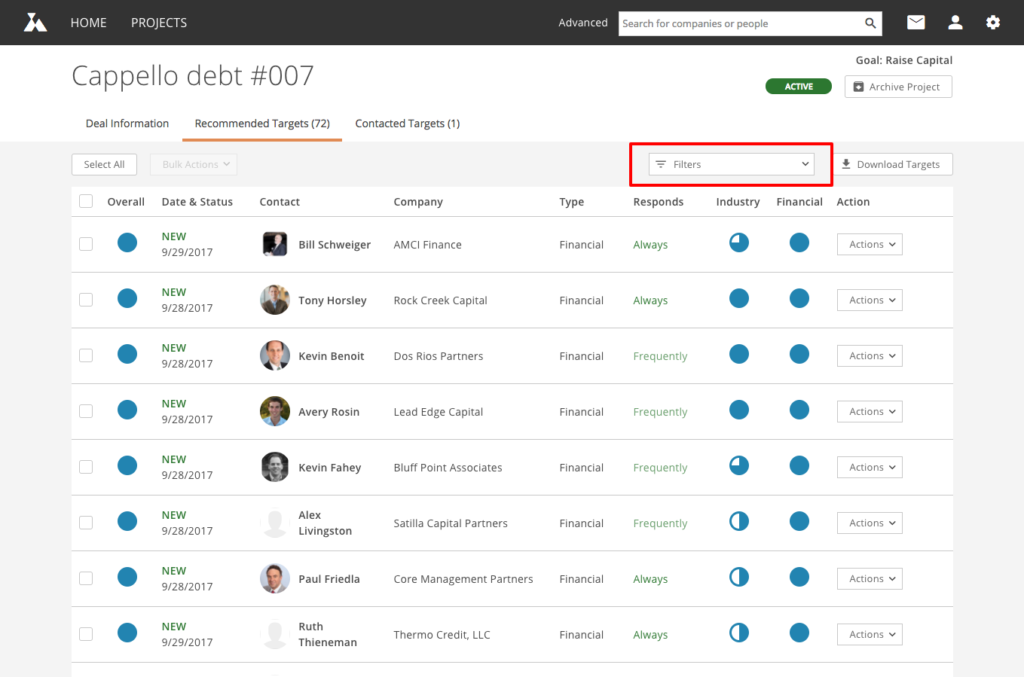Open the settings gear icon

[x=993, y=23]
